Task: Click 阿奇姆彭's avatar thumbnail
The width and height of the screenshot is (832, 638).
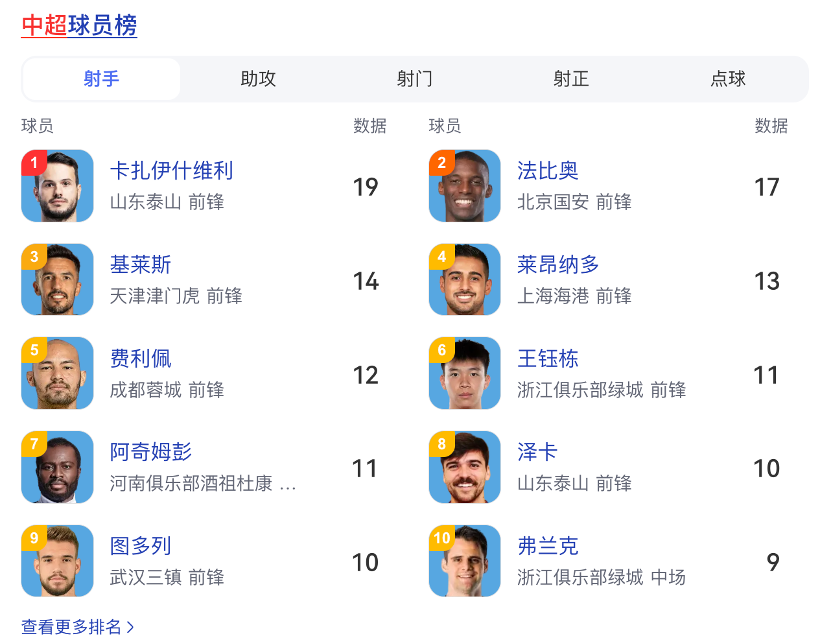Action: [57, 467]
